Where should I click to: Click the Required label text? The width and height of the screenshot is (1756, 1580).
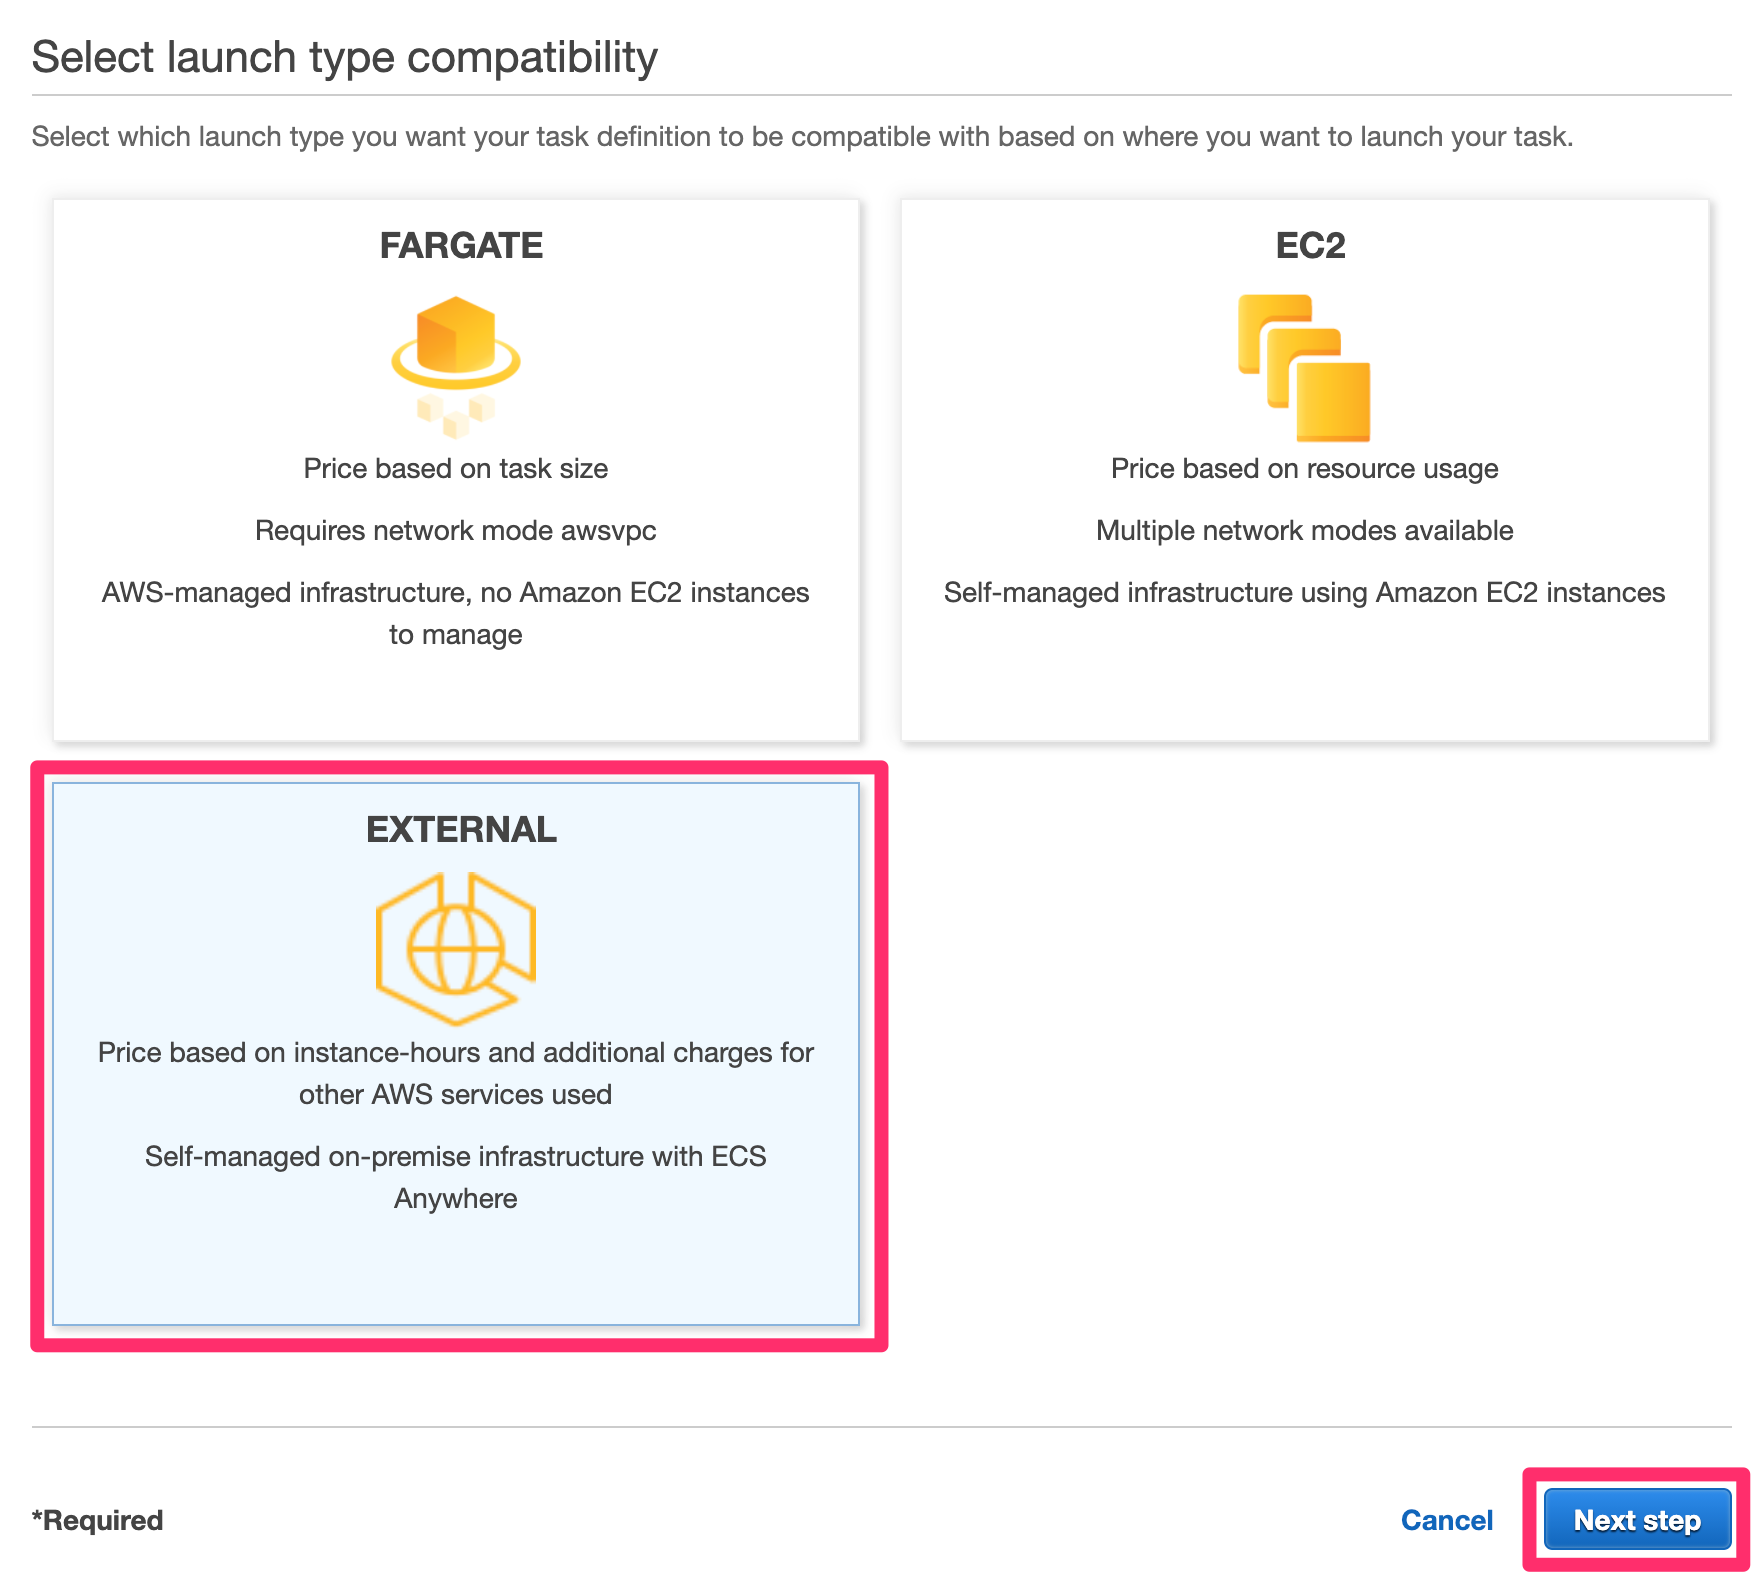pyautogui.click(x=97, y=1519)
